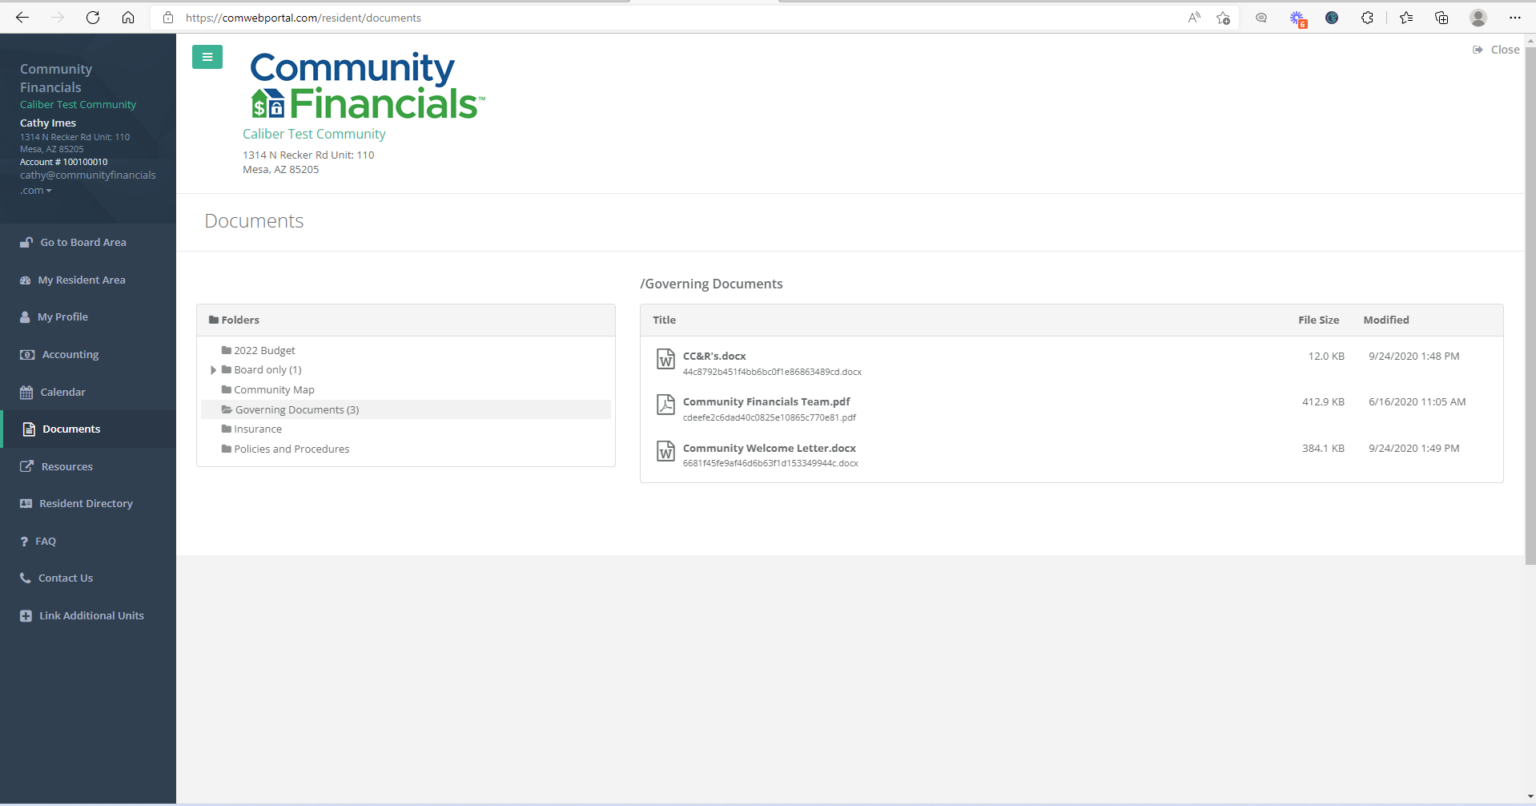This screenshot has width=1536, height=806.
Task: Open Resident Directory in the sidebar
Action: (x=85, y=504)
